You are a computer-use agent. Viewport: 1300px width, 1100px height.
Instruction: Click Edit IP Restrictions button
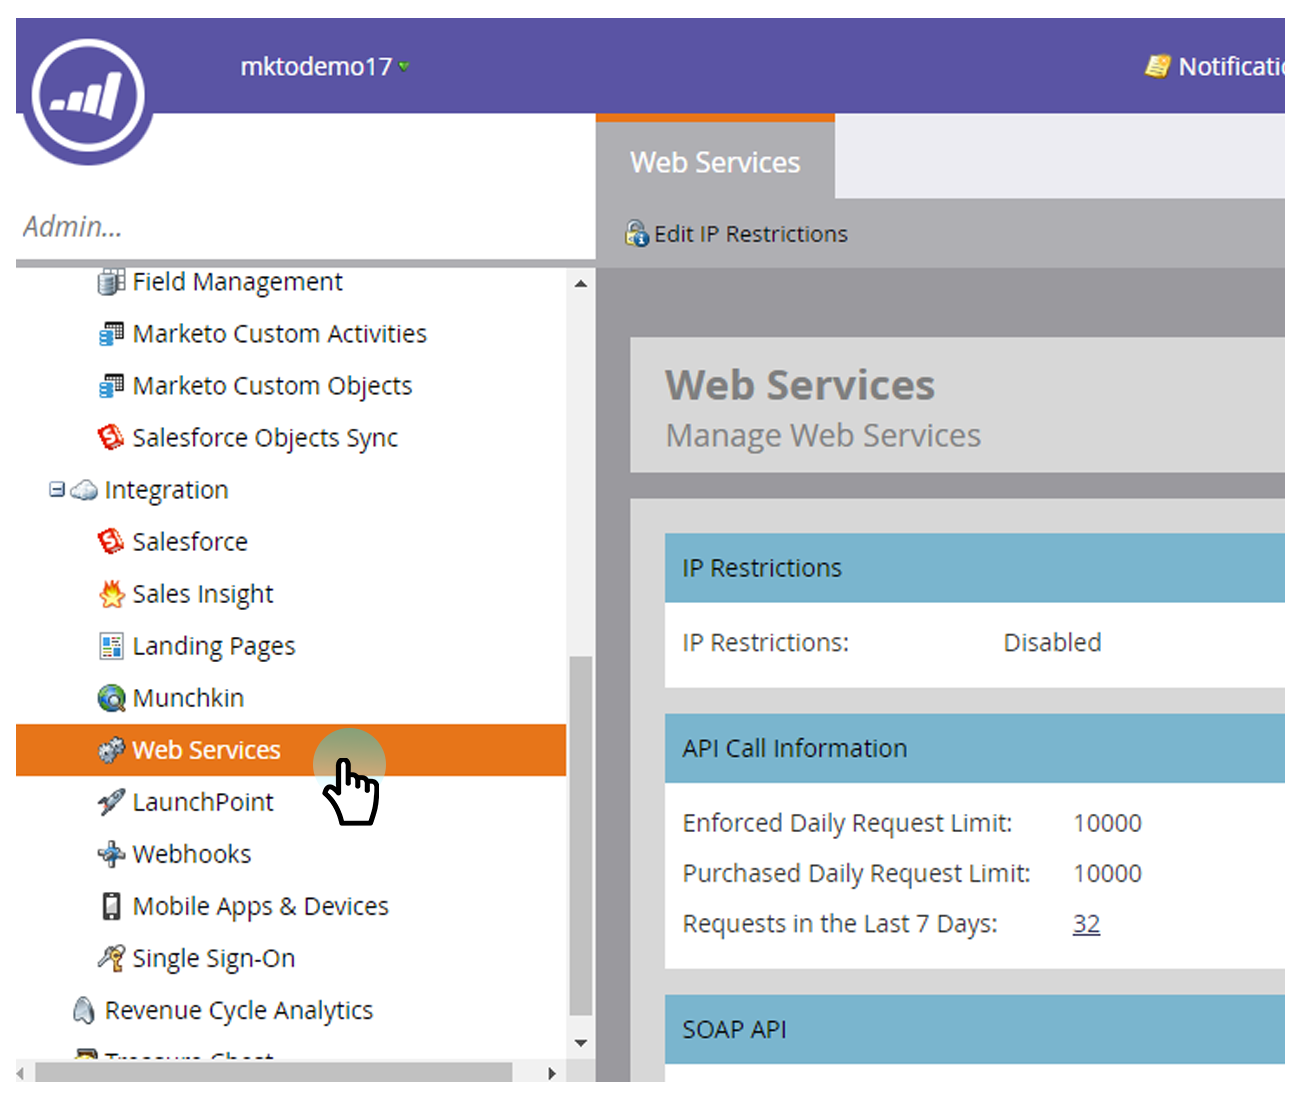tap(737, 234)
